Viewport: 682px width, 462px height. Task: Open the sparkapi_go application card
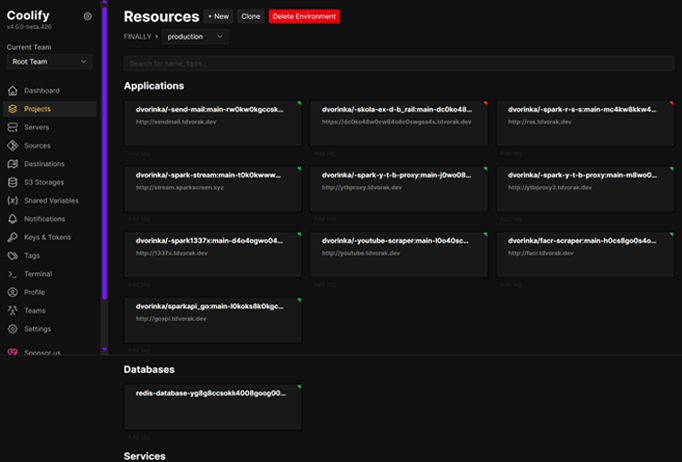tap(213, 320)
